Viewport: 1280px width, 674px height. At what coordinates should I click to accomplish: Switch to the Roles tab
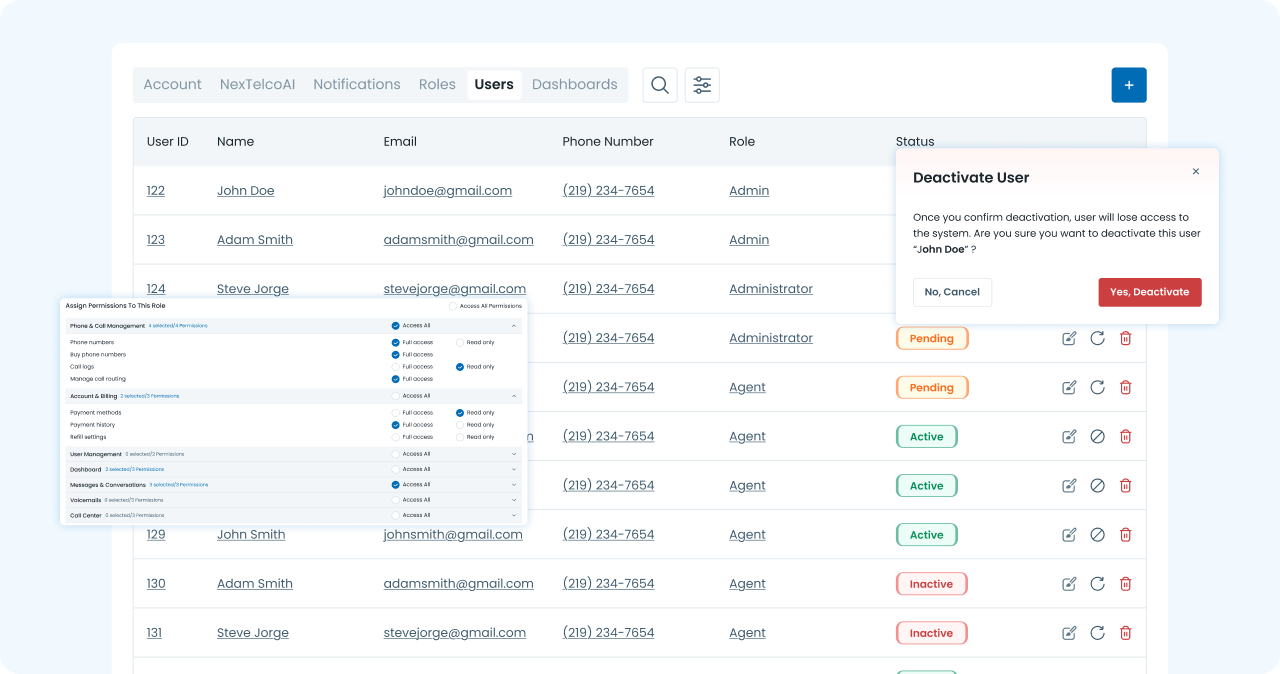[437, 85]
